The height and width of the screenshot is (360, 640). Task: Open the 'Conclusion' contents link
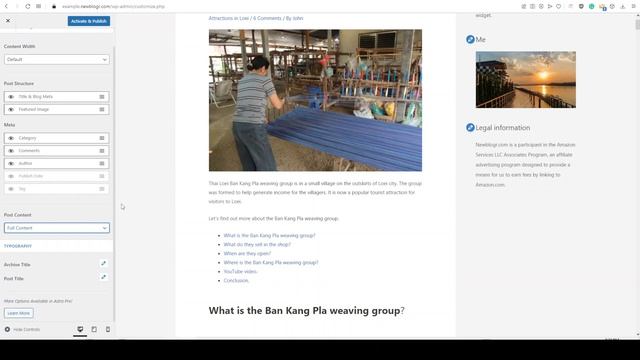coord(236,280)
